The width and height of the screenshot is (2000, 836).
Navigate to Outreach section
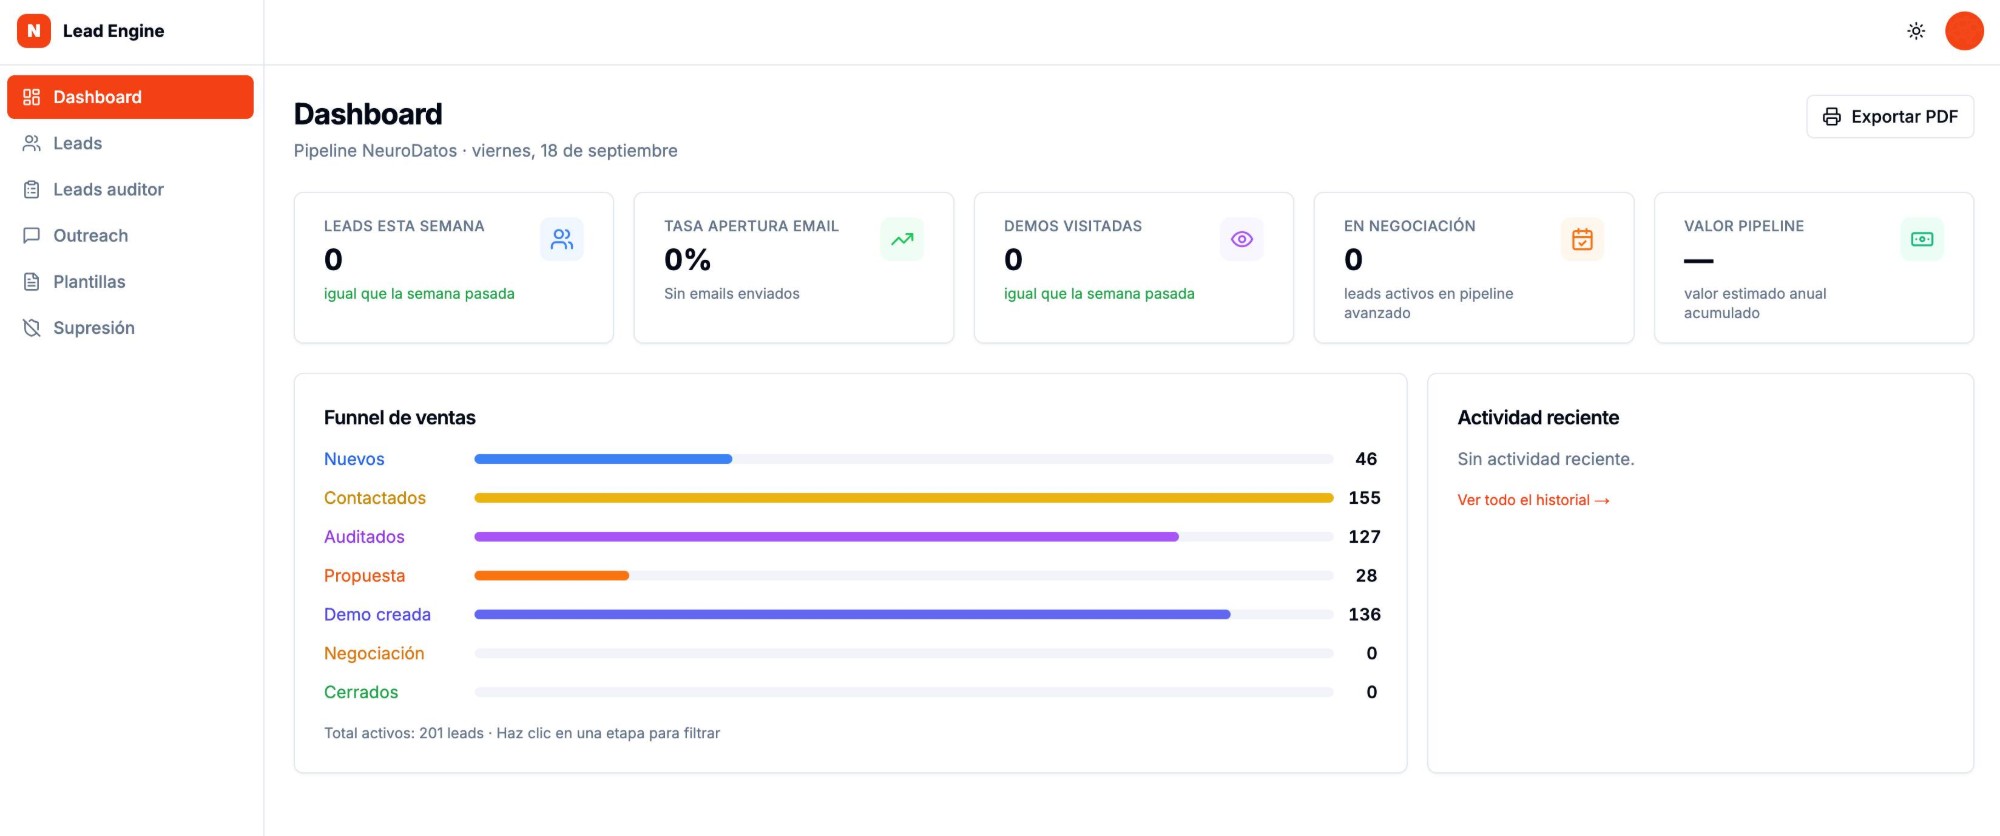coord(130,235)
